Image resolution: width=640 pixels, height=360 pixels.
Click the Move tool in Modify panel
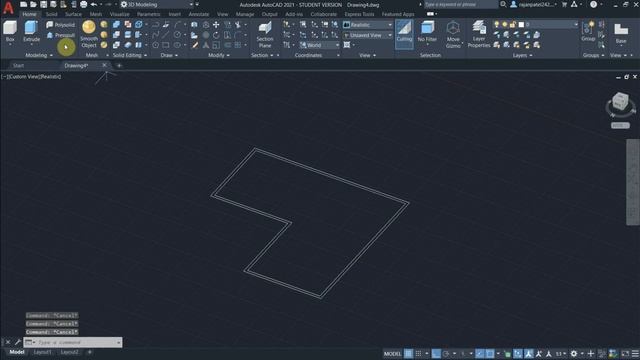[216, 25]
